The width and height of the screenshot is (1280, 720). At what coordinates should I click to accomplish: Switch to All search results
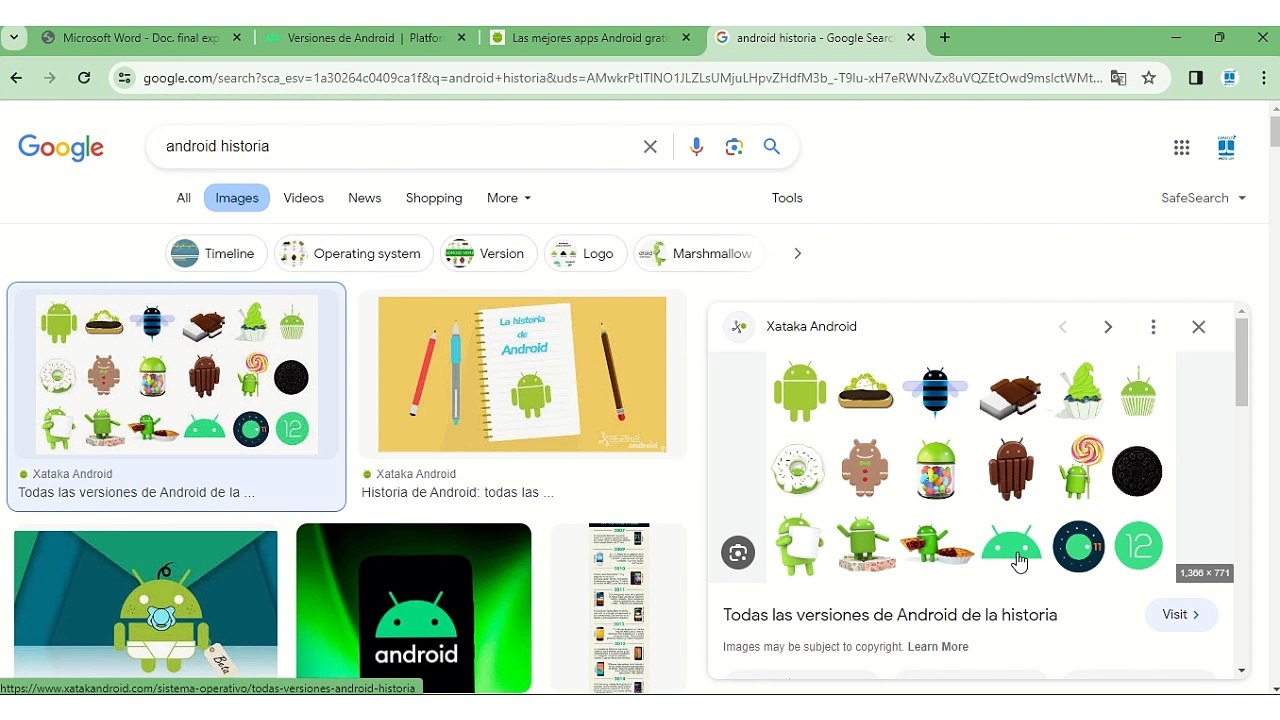[184, 198]
